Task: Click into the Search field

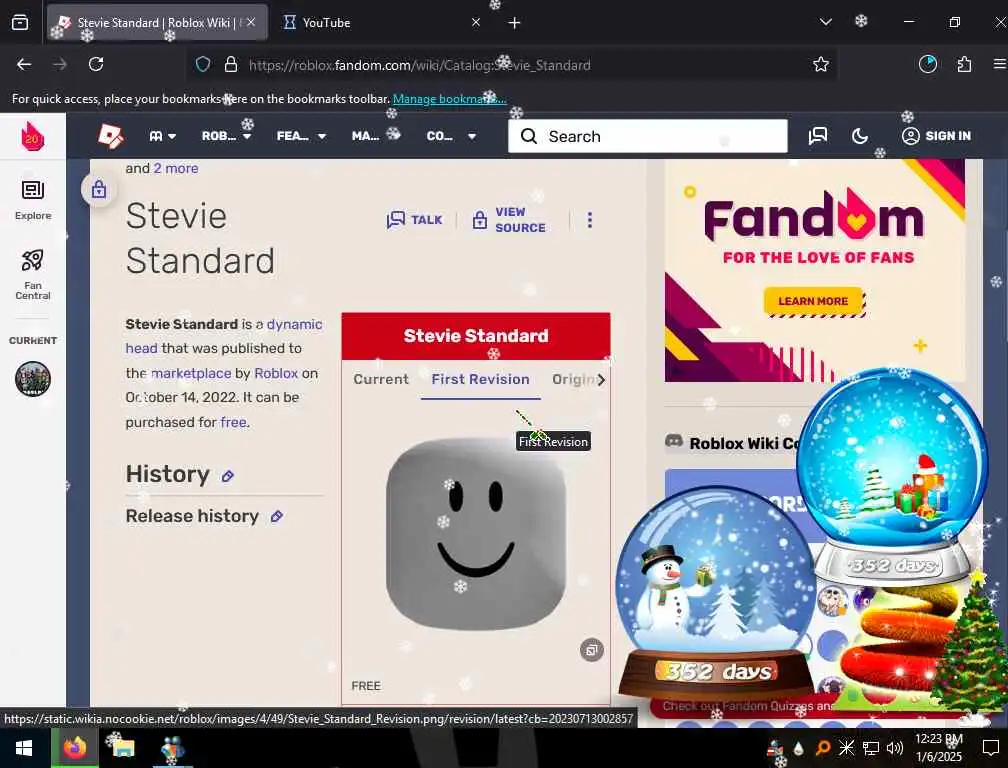Action: pos(647,136)
